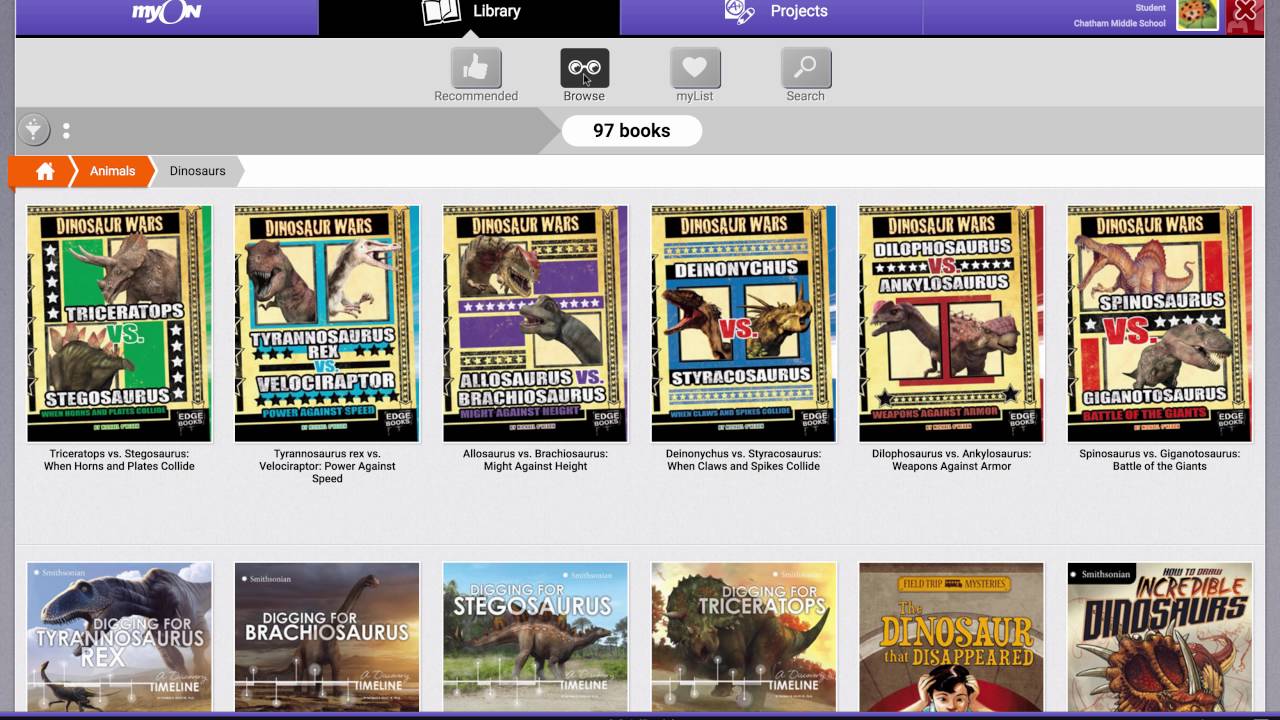
Task: Click title 'Deinonychus vs. Styracosaurus: When Claws and Spikes Collide'
Action: pyautogui.click(x=744, y=460)
